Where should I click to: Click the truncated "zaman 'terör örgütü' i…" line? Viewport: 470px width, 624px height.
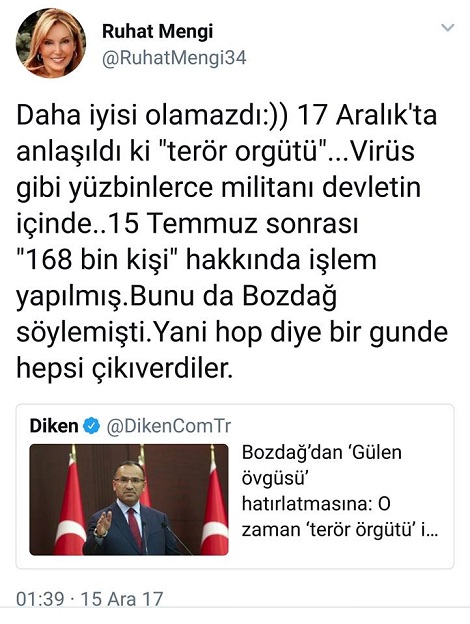pyautogui.click(x=340, y=530)
